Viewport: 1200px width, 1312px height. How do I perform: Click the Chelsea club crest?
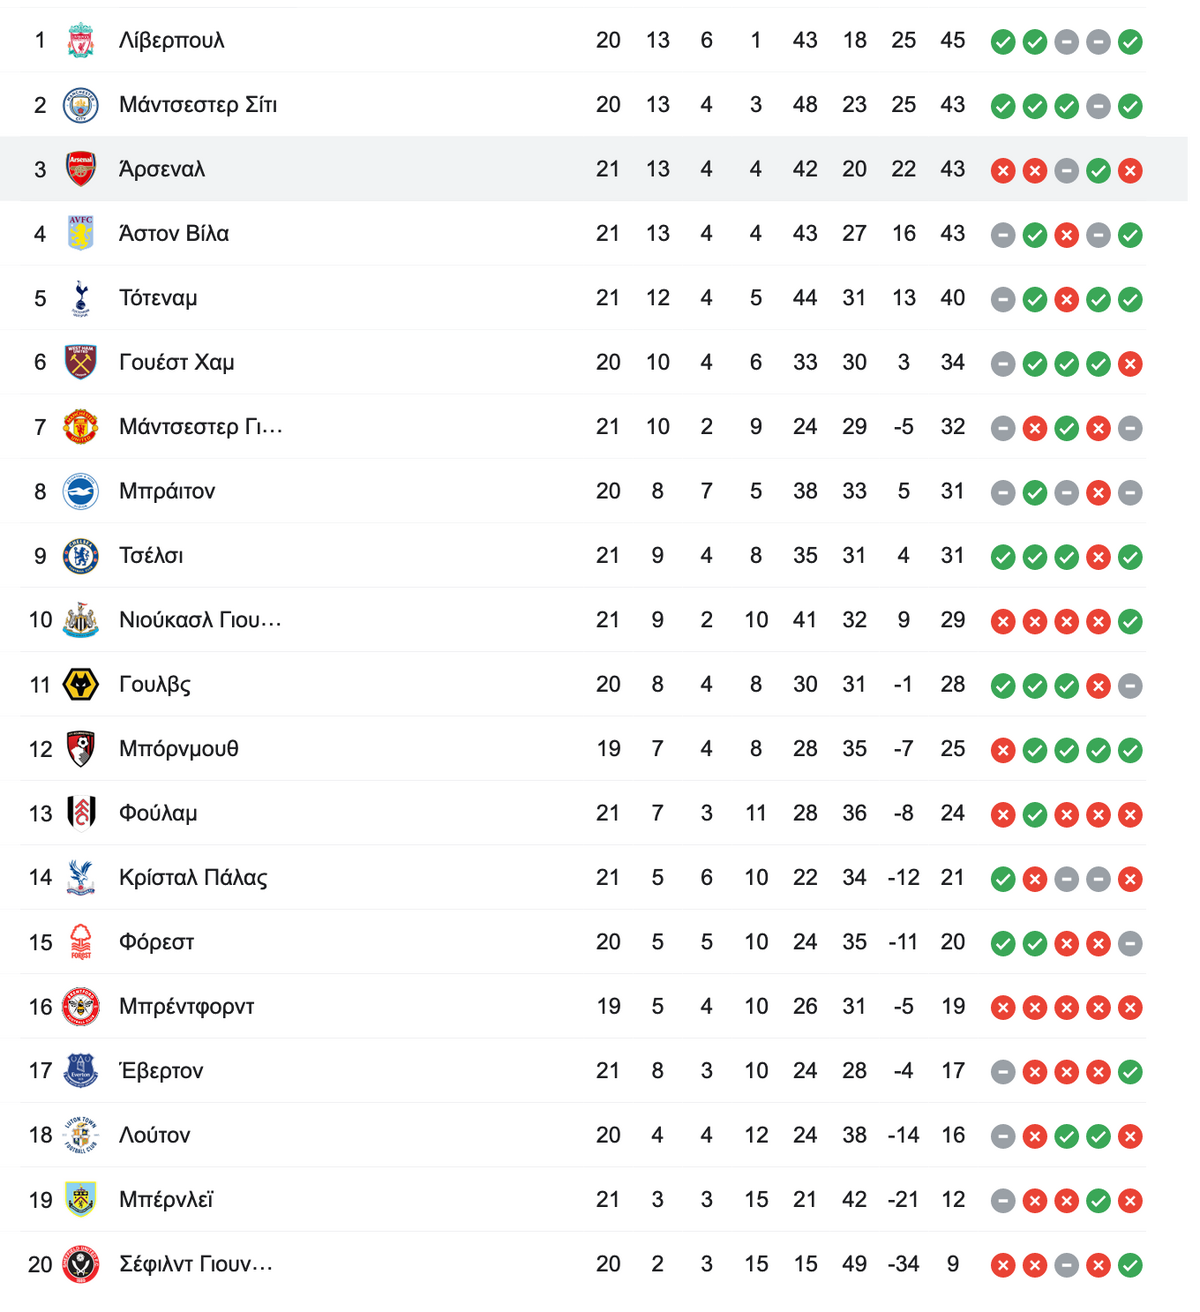pos(81,556)
